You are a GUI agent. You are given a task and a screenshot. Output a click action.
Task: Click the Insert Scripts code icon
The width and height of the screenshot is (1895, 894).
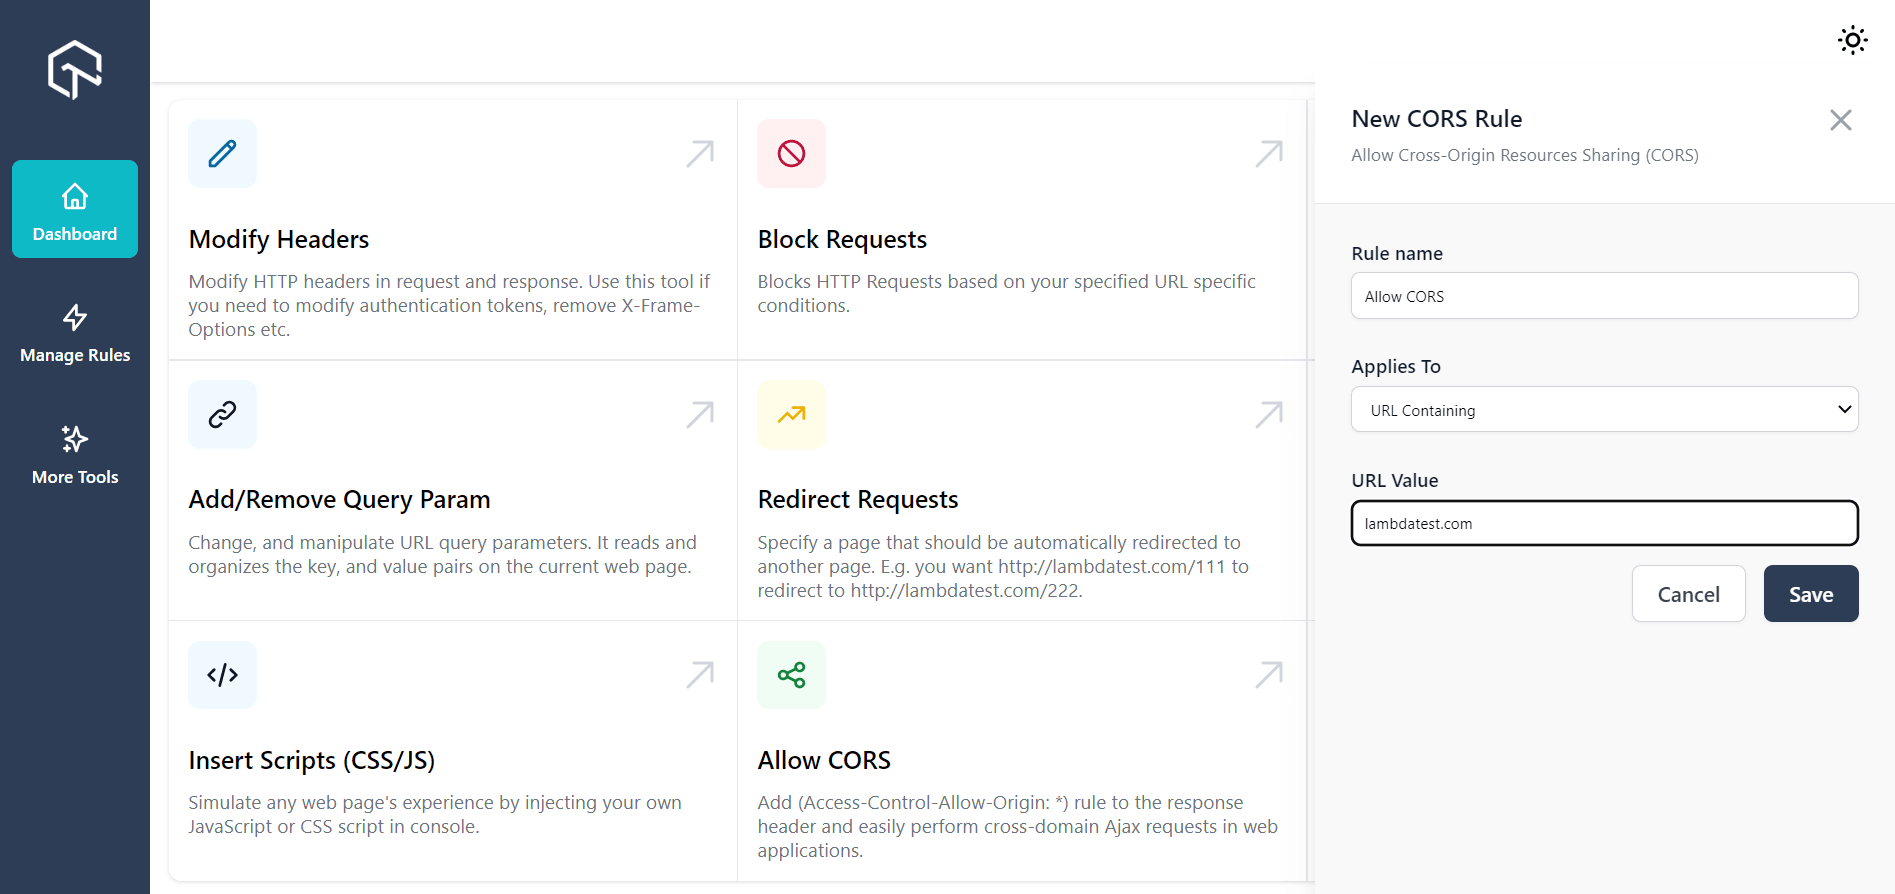222,675
